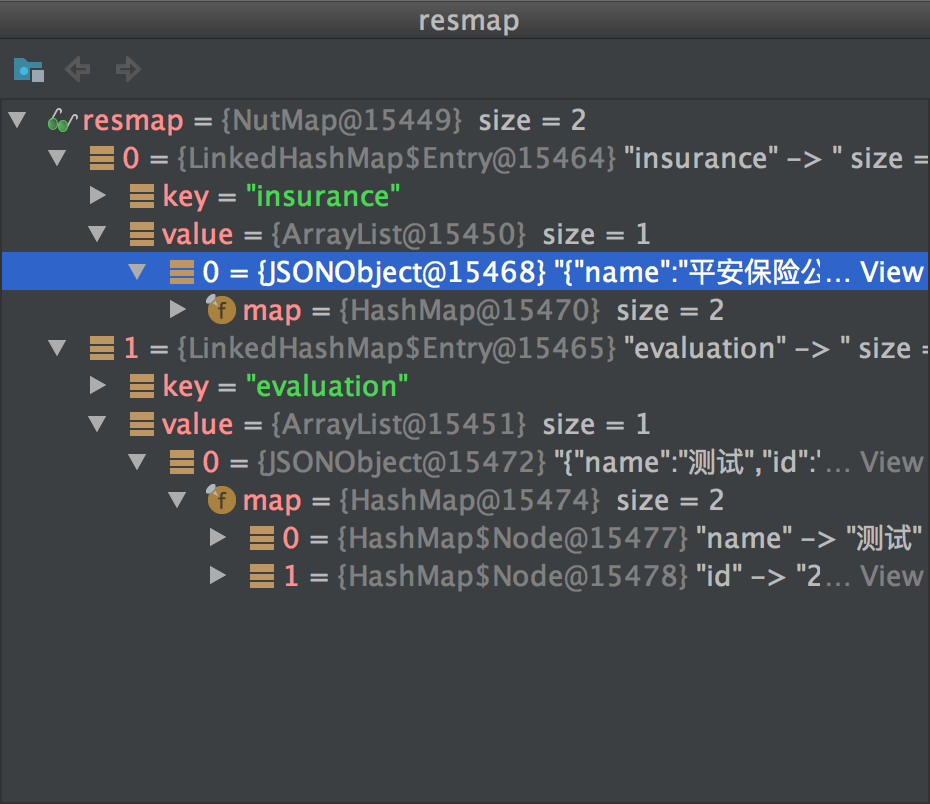The height and width of the screenshot is (804, 930).
Task: Collapse the ArrayList@15451 value node
Action: click(97, 424)
